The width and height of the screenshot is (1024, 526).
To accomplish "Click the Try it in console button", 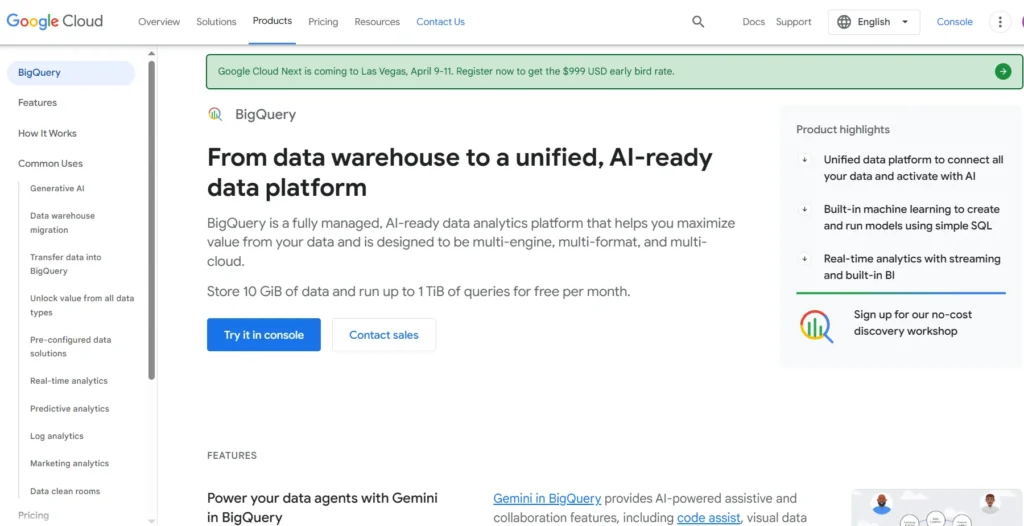I will click(x=264, y=335).
